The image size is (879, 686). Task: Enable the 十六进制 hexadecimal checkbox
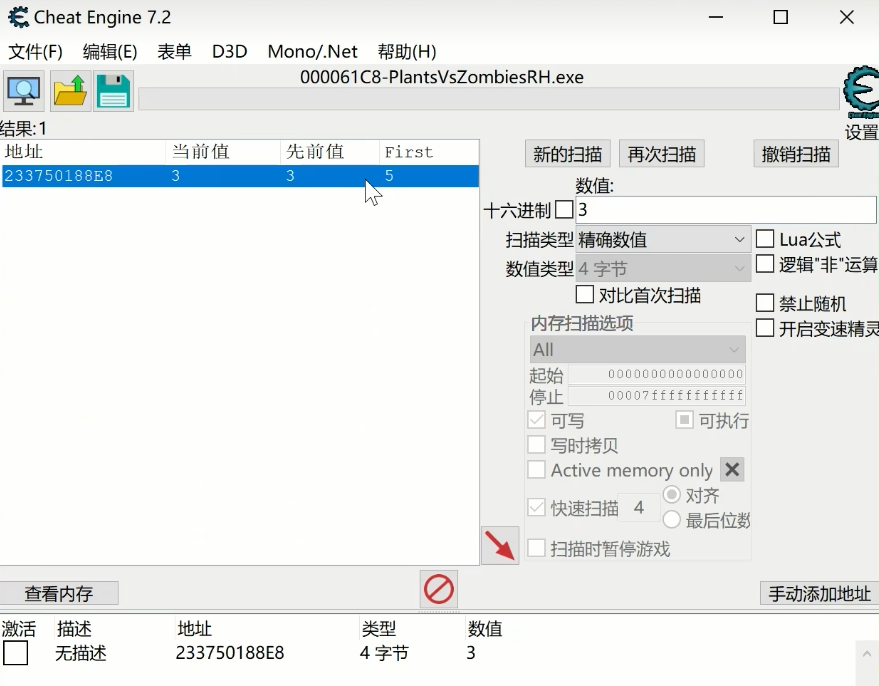click(565, 210)
